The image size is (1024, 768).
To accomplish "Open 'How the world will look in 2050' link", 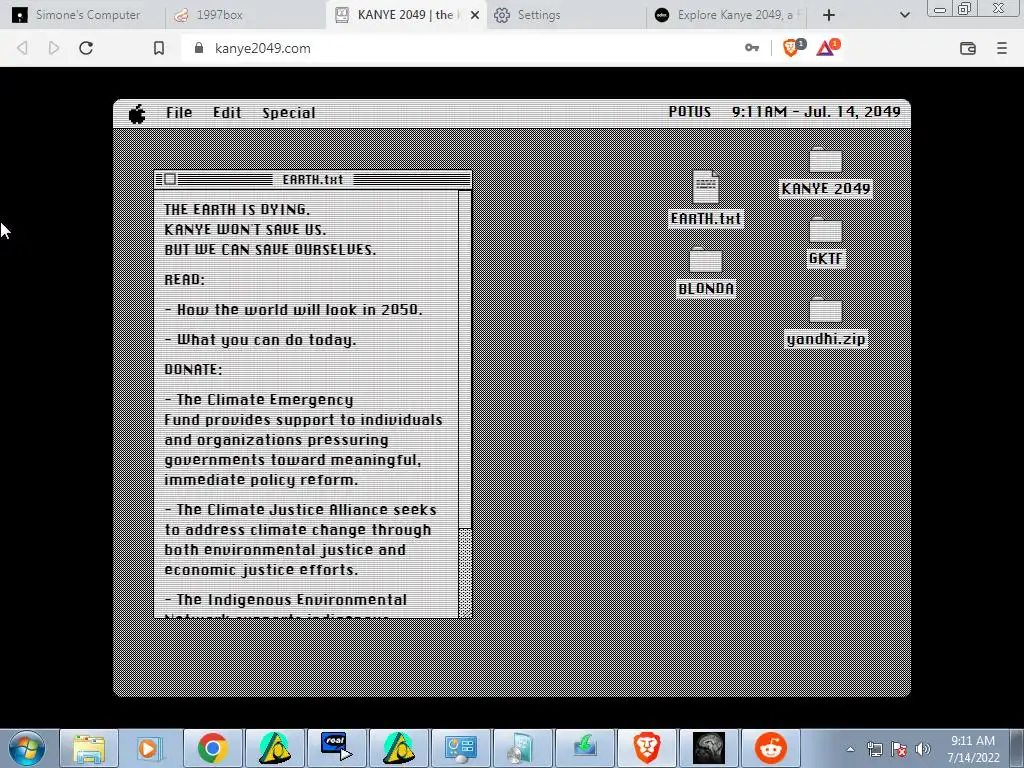I will (299, 310).
